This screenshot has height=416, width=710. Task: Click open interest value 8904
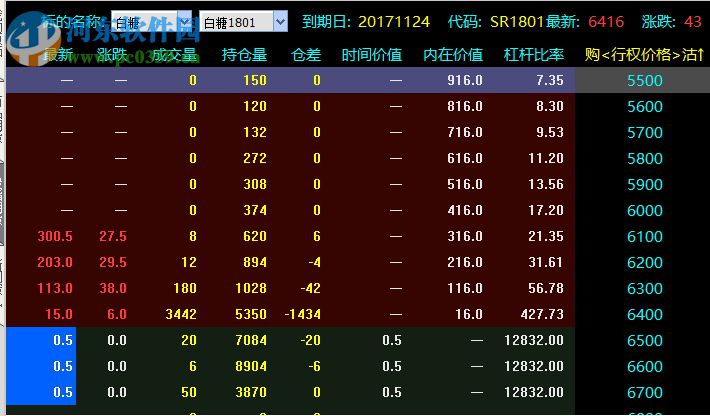coord(251,366)
